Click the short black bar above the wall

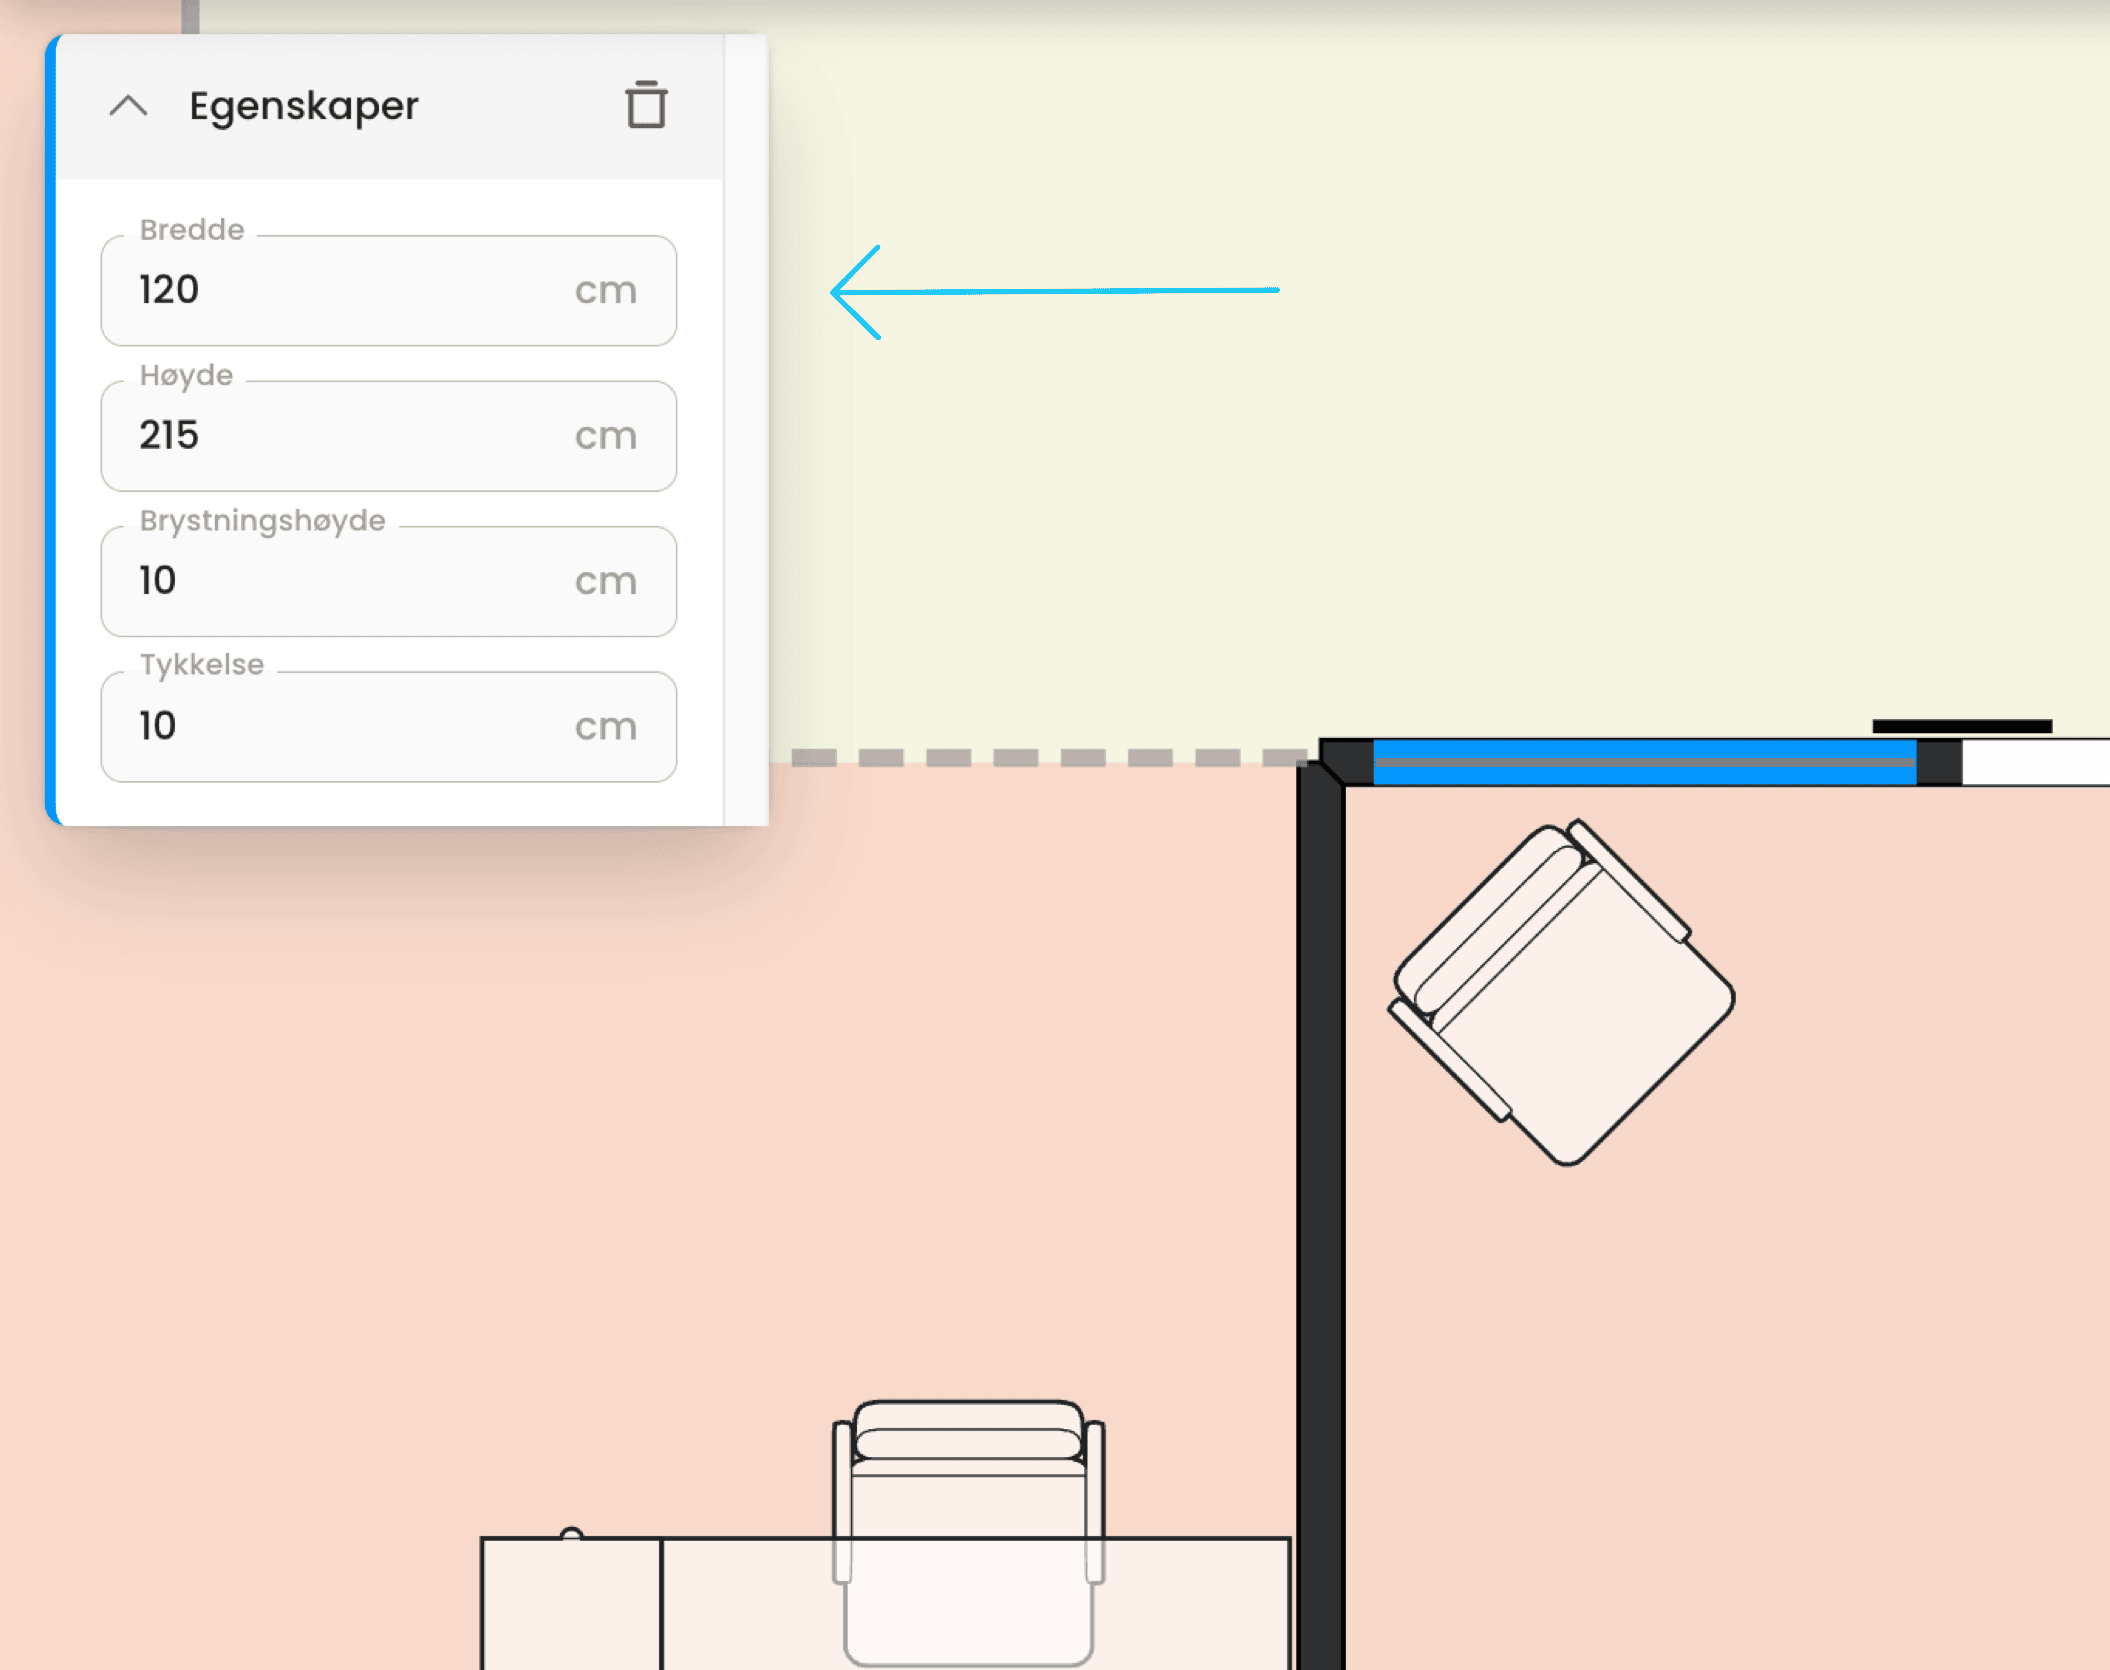click(x=1961, y=726)
